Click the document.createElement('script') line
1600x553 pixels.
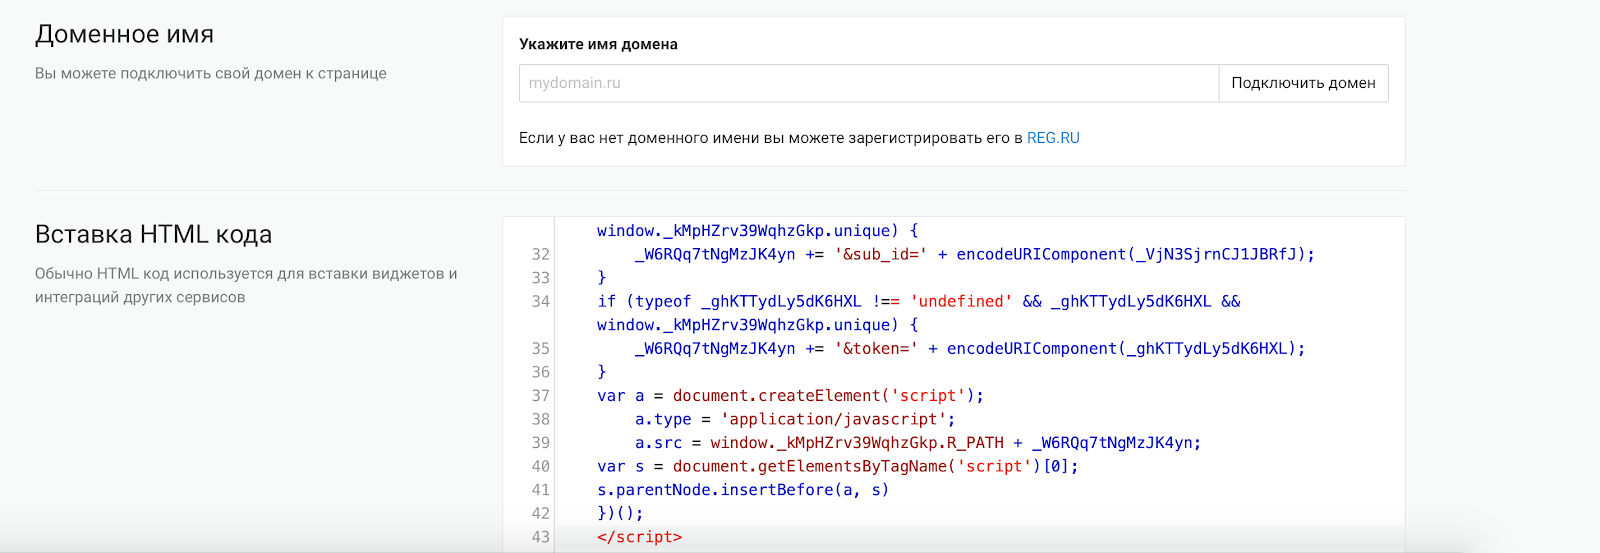click(x=791, y=395)
